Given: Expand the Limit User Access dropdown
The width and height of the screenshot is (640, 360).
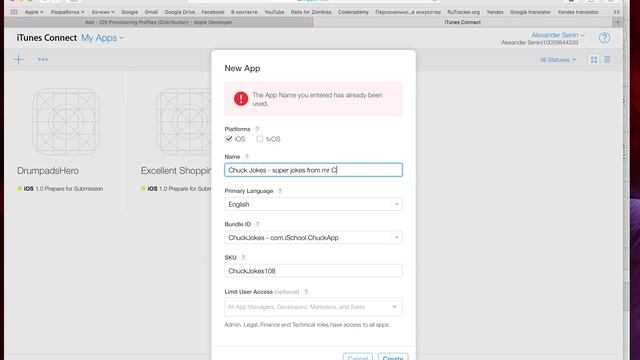Looking at the screenshot, I should (313, 307).
